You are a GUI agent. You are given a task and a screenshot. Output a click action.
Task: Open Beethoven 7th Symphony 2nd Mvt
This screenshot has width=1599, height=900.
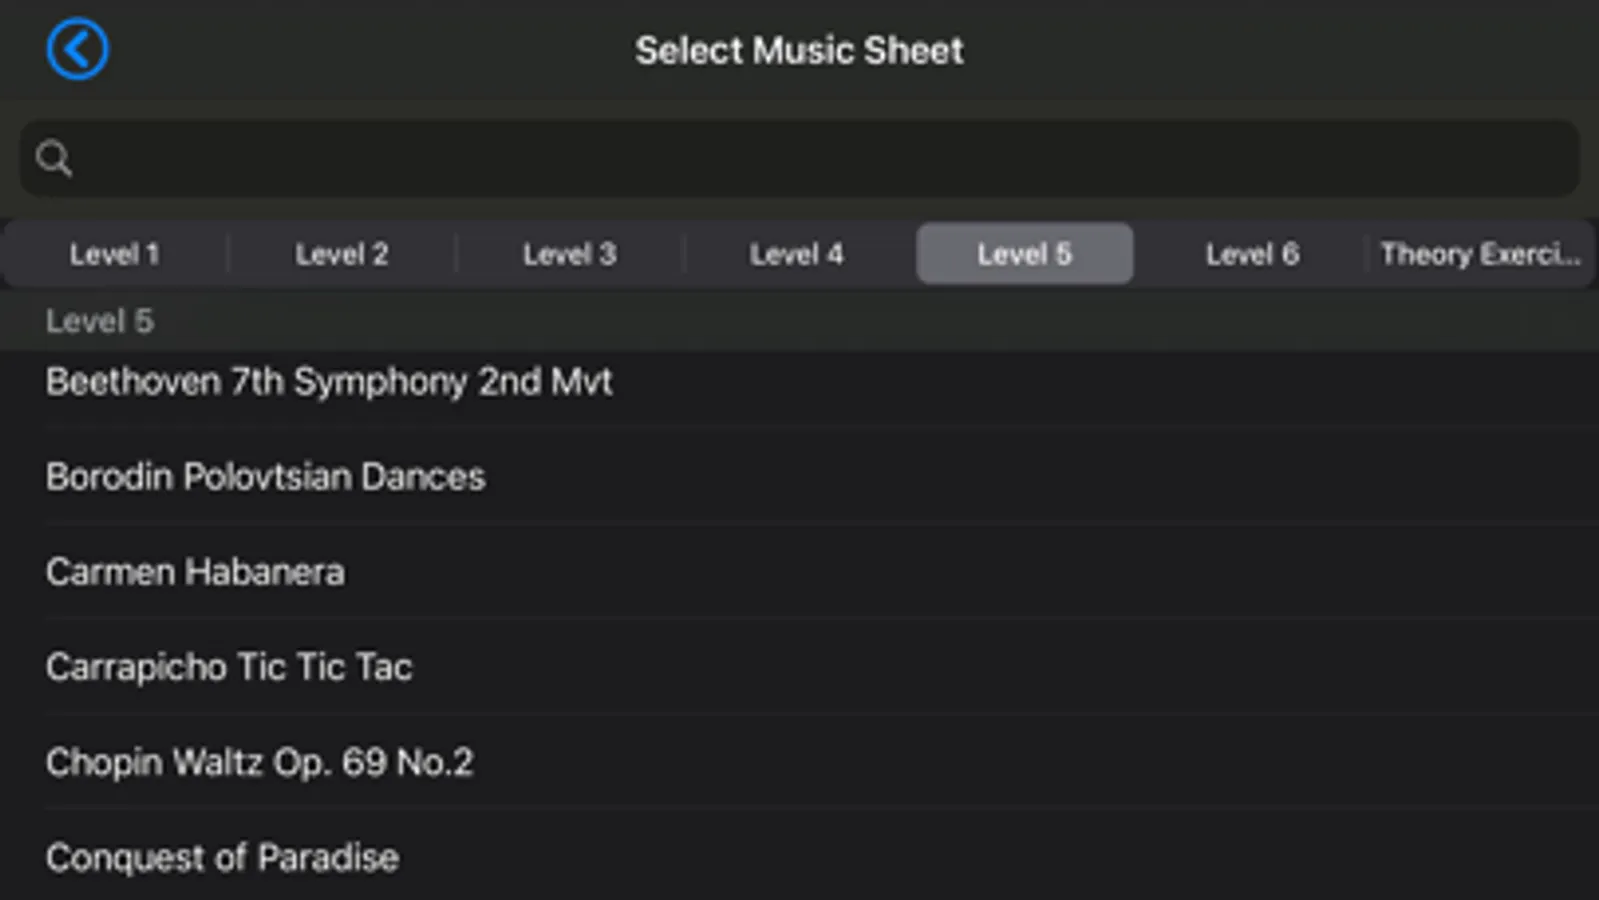[329, 381]
